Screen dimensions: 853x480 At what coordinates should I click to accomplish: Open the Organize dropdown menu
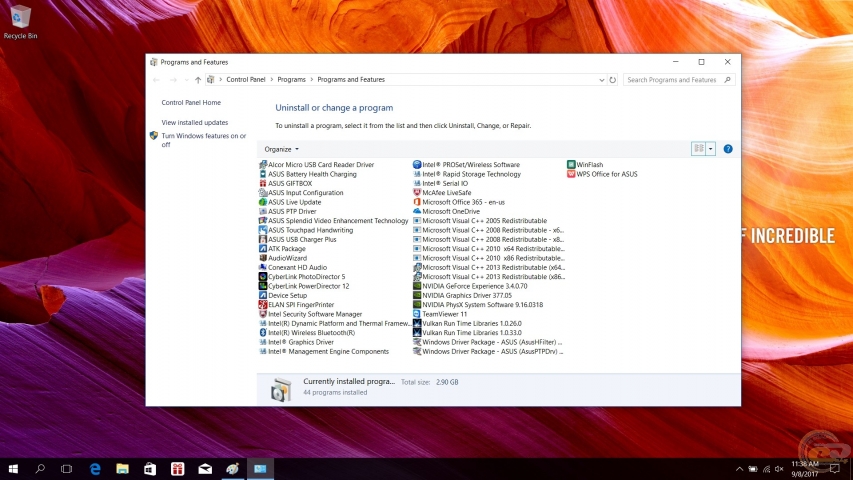tap(281, 149)
